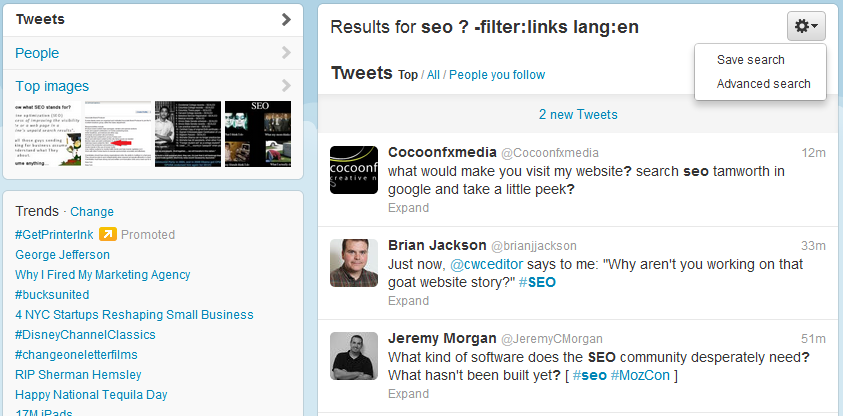Open the SEO collage top image thumbnail
The width and height of the screenshot is (843, 416).
[258, 134]
